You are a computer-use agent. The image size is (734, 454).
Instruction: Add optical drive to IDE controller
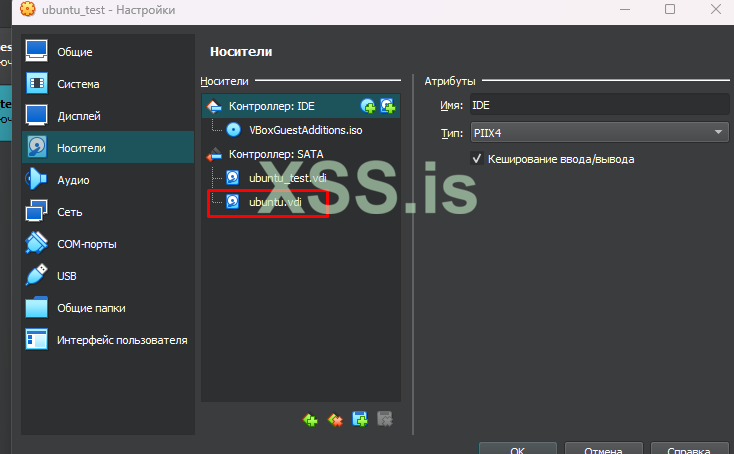pos(368,106)
